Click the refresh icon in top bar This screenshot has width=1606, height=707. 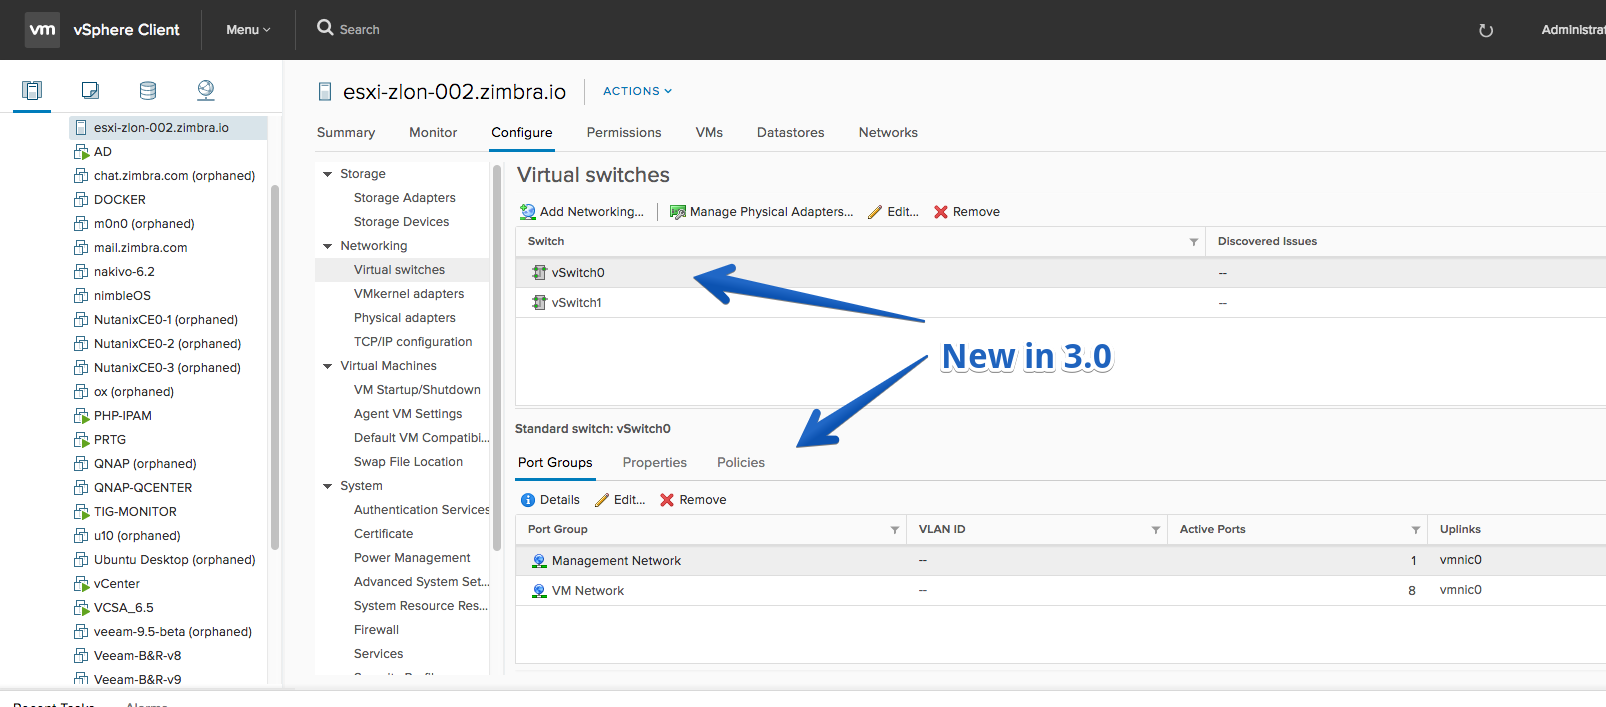click(1486, 30)
